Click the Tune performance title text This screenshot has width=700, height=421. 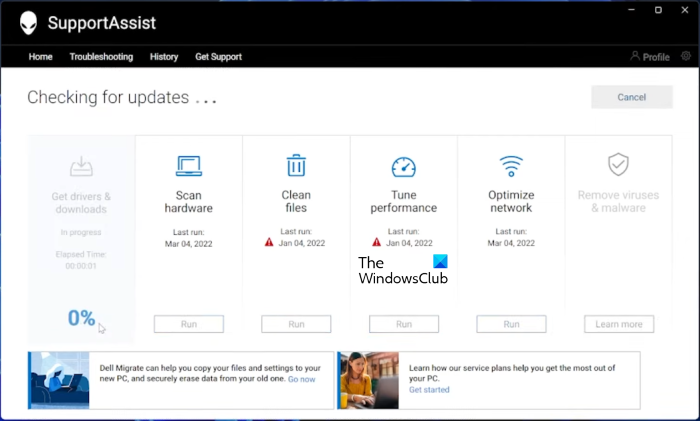404,201
